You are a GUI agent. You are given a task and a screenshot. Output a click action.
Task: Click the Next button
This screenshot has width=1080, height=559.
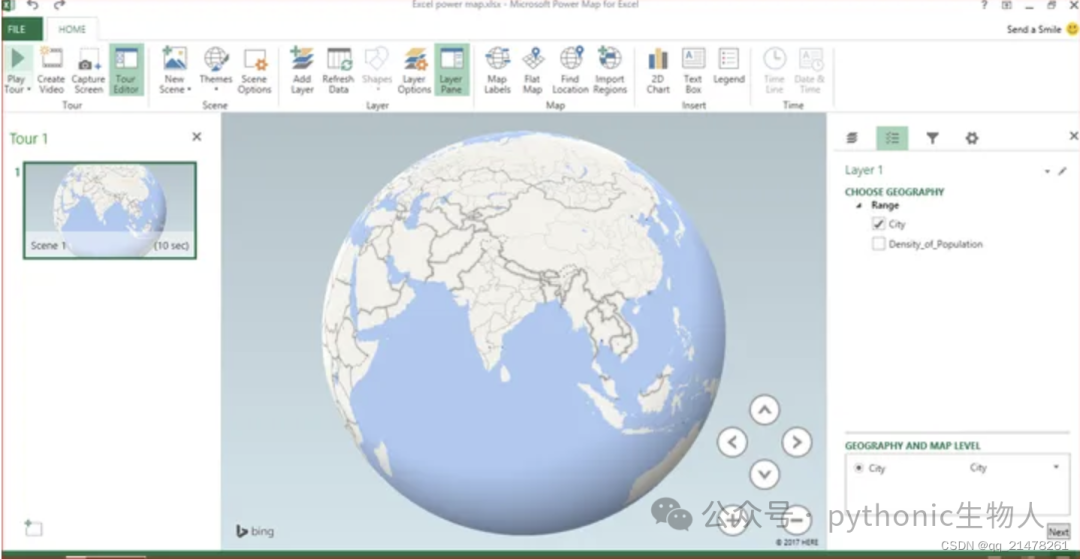tap(1059, 531)
